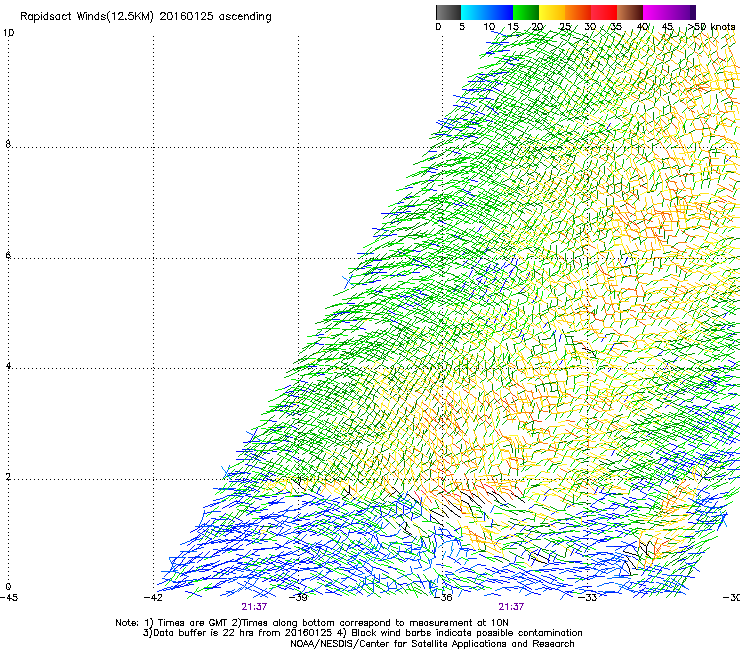
Task: Click the NOAA/NESDIS credit line
Action: coord(432,644)
